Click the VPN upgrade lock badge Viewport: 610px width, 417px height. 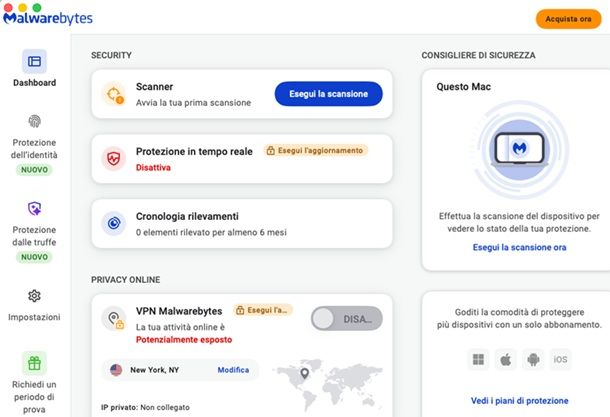click(x=263, y=310)
